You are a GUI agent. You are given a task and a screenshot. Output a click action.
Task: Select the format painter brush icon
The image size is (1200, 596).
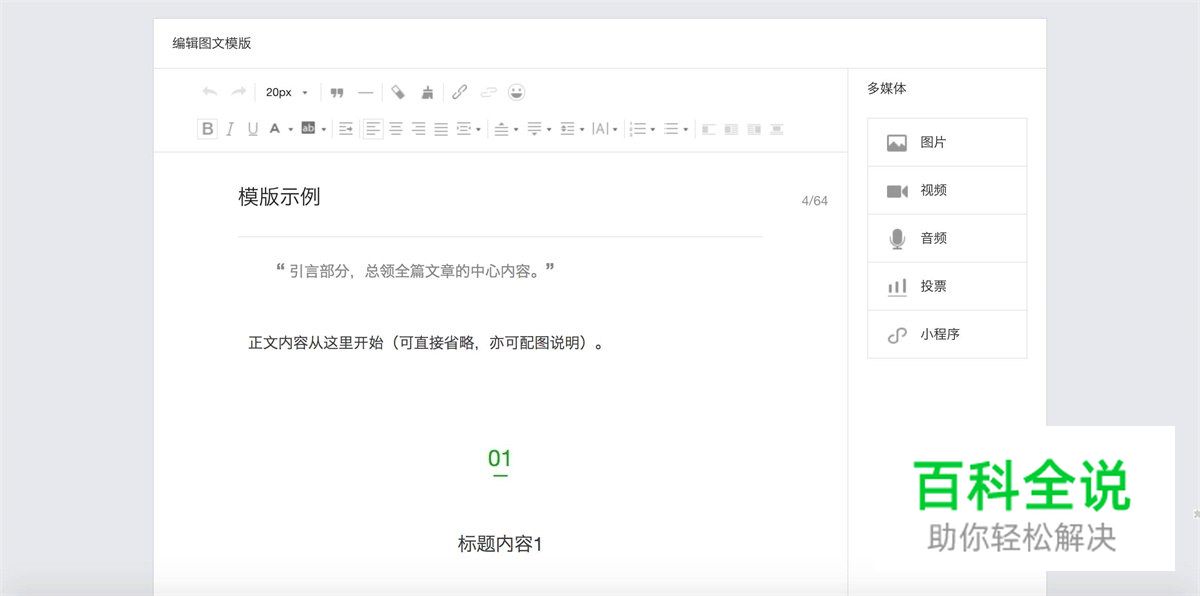click(428, 91)
